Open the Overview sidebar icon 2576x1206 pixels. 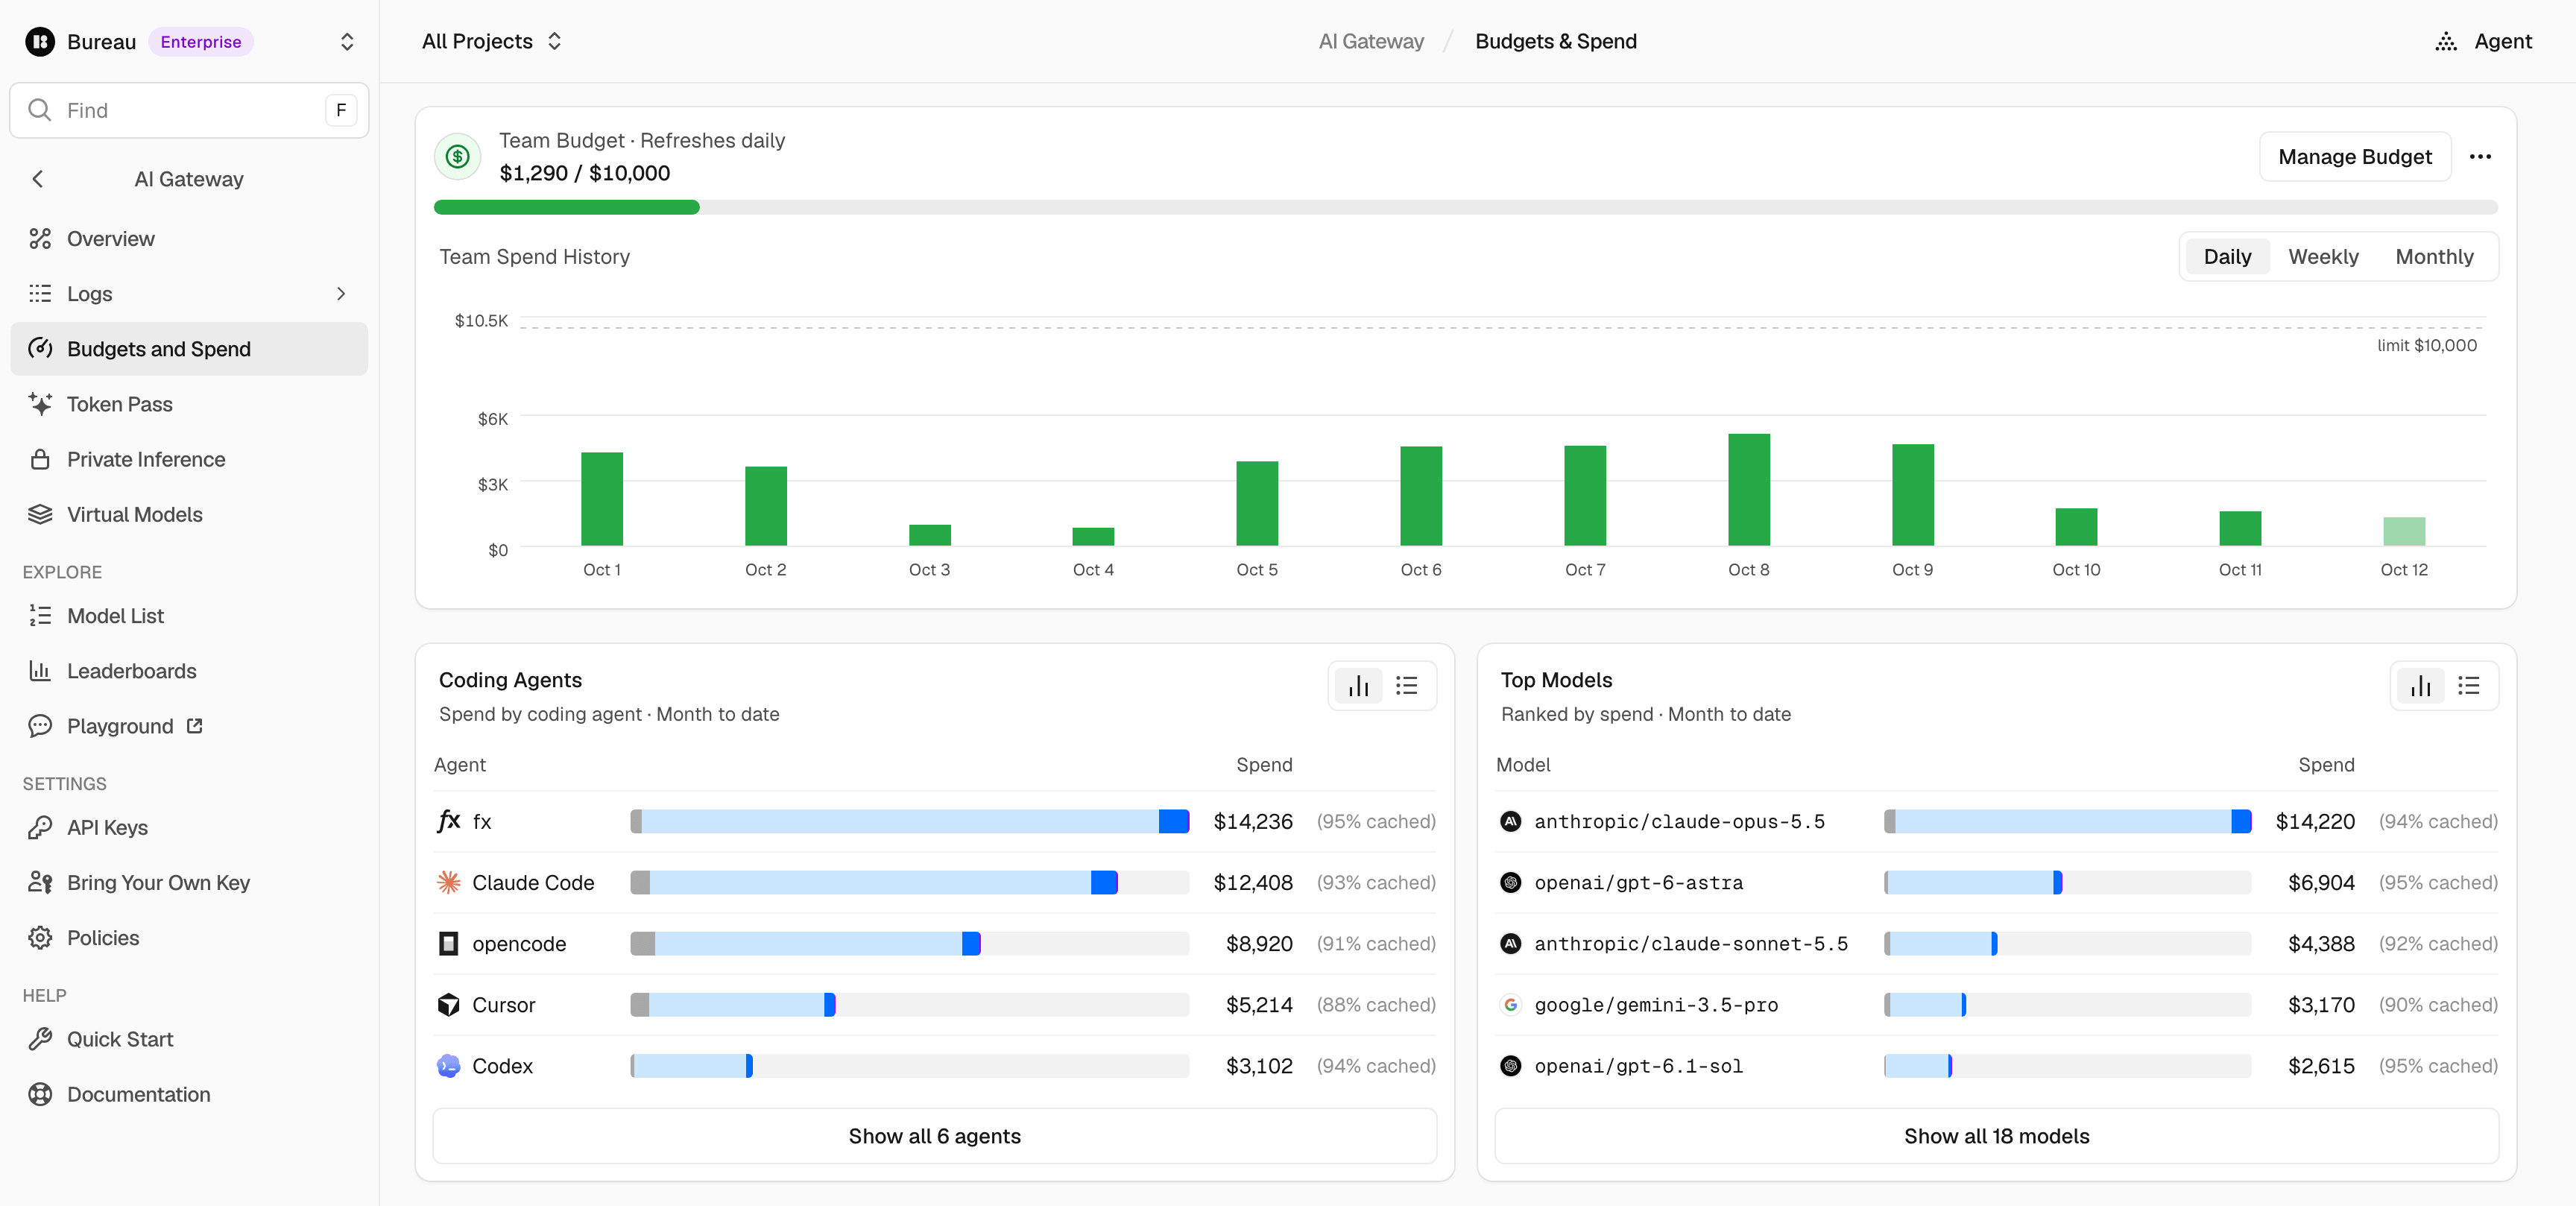pos(40,239)
